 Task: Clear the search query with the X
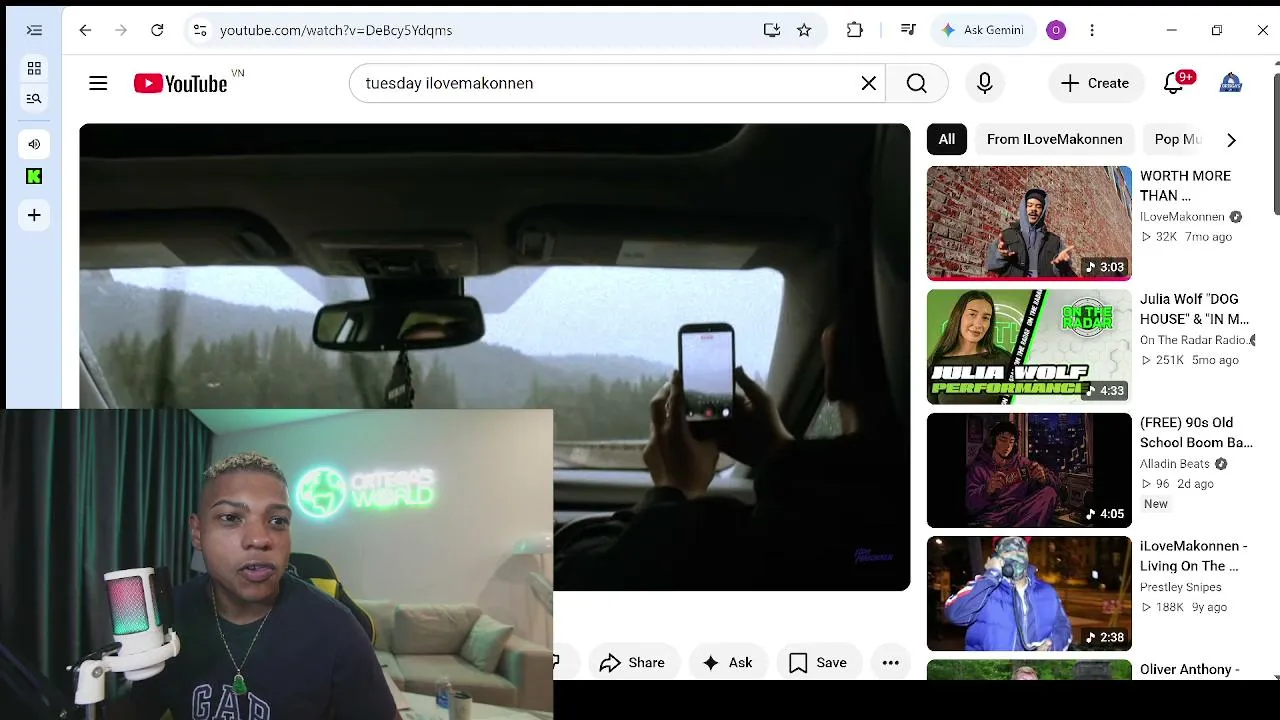pyautogui.click(x=869, y=83)
